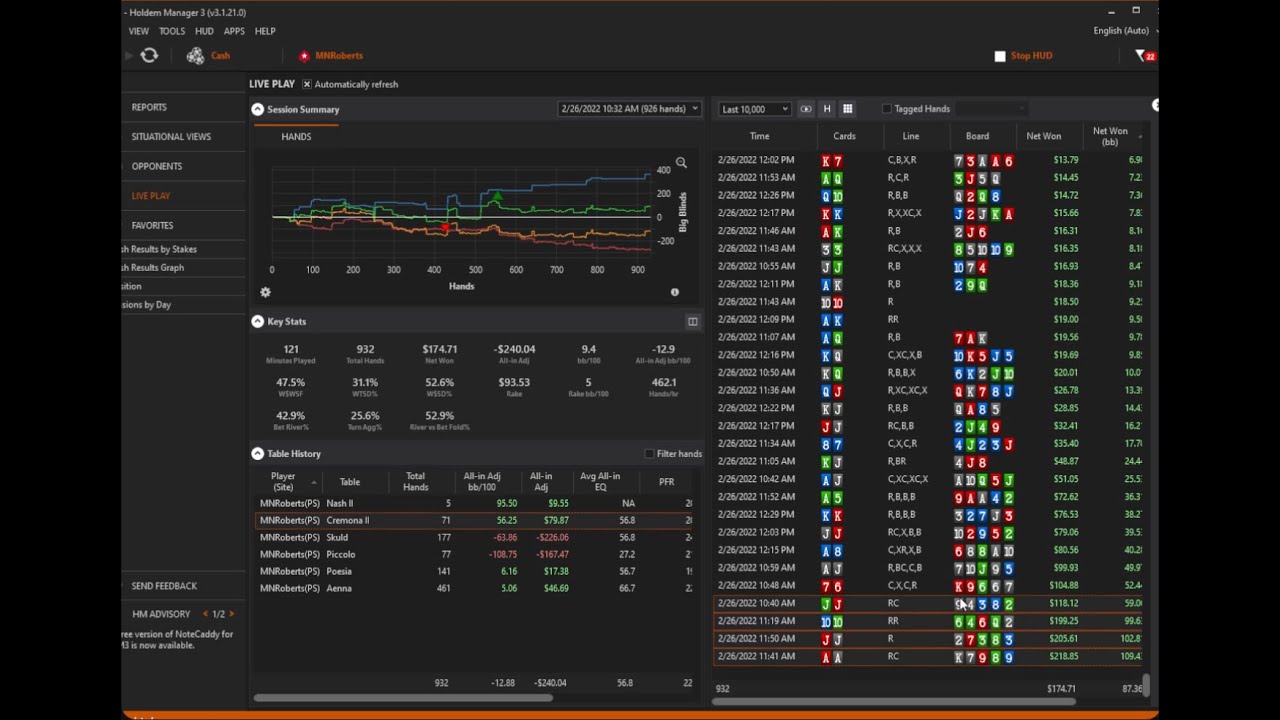Image resolution: width=1280 pixels, height=720 pixels.
Task: Collapse the Session Summary section
Action: point(257,109)
